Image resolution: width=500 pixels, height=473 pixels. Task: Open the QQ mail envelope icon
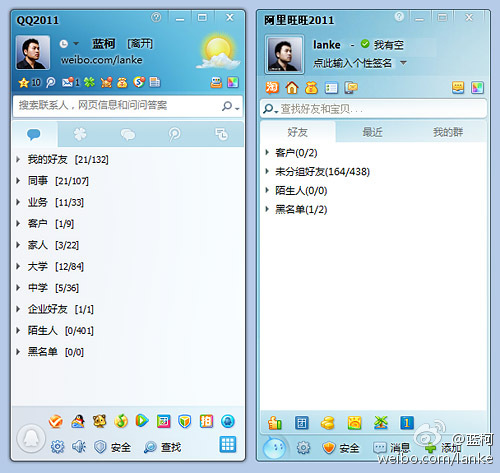(x=67, y=82)
